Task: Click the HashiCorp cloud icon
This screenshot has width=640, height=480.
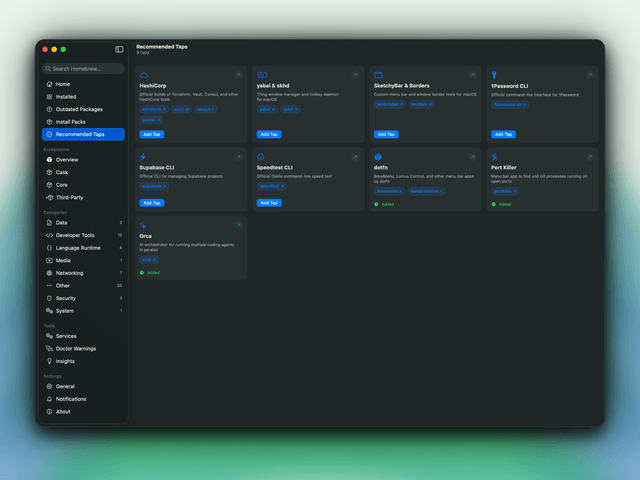Action: tap(144, 75)
